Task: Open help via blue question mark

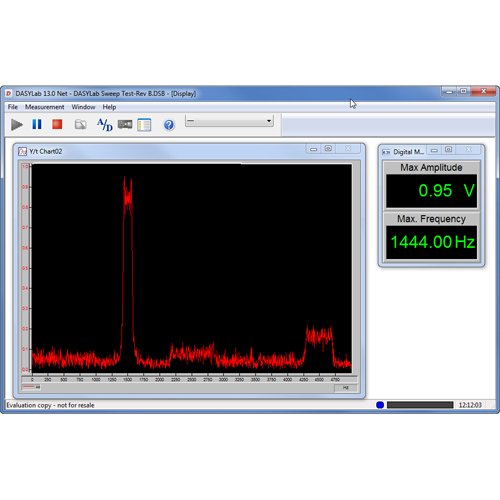Action: point(169,125)
